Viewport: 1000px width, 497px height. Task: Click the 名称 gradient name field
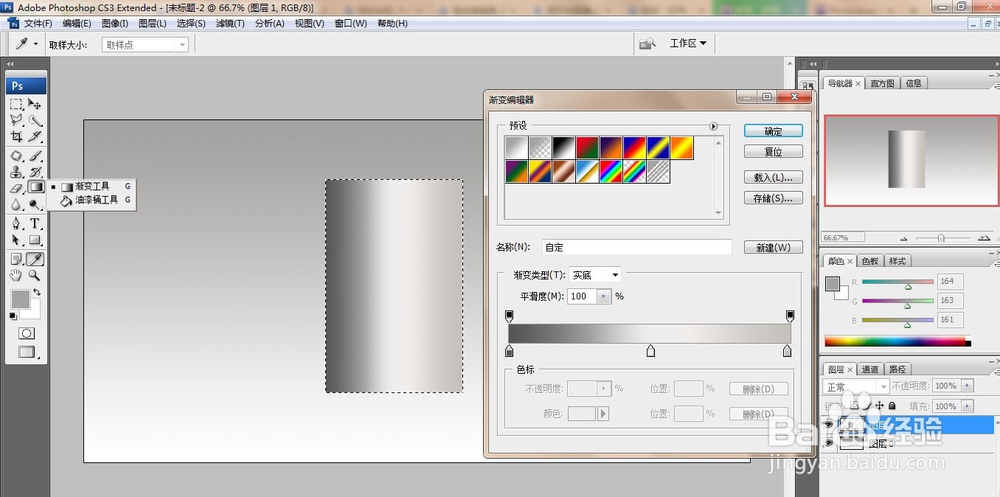(x=636, y=248)
